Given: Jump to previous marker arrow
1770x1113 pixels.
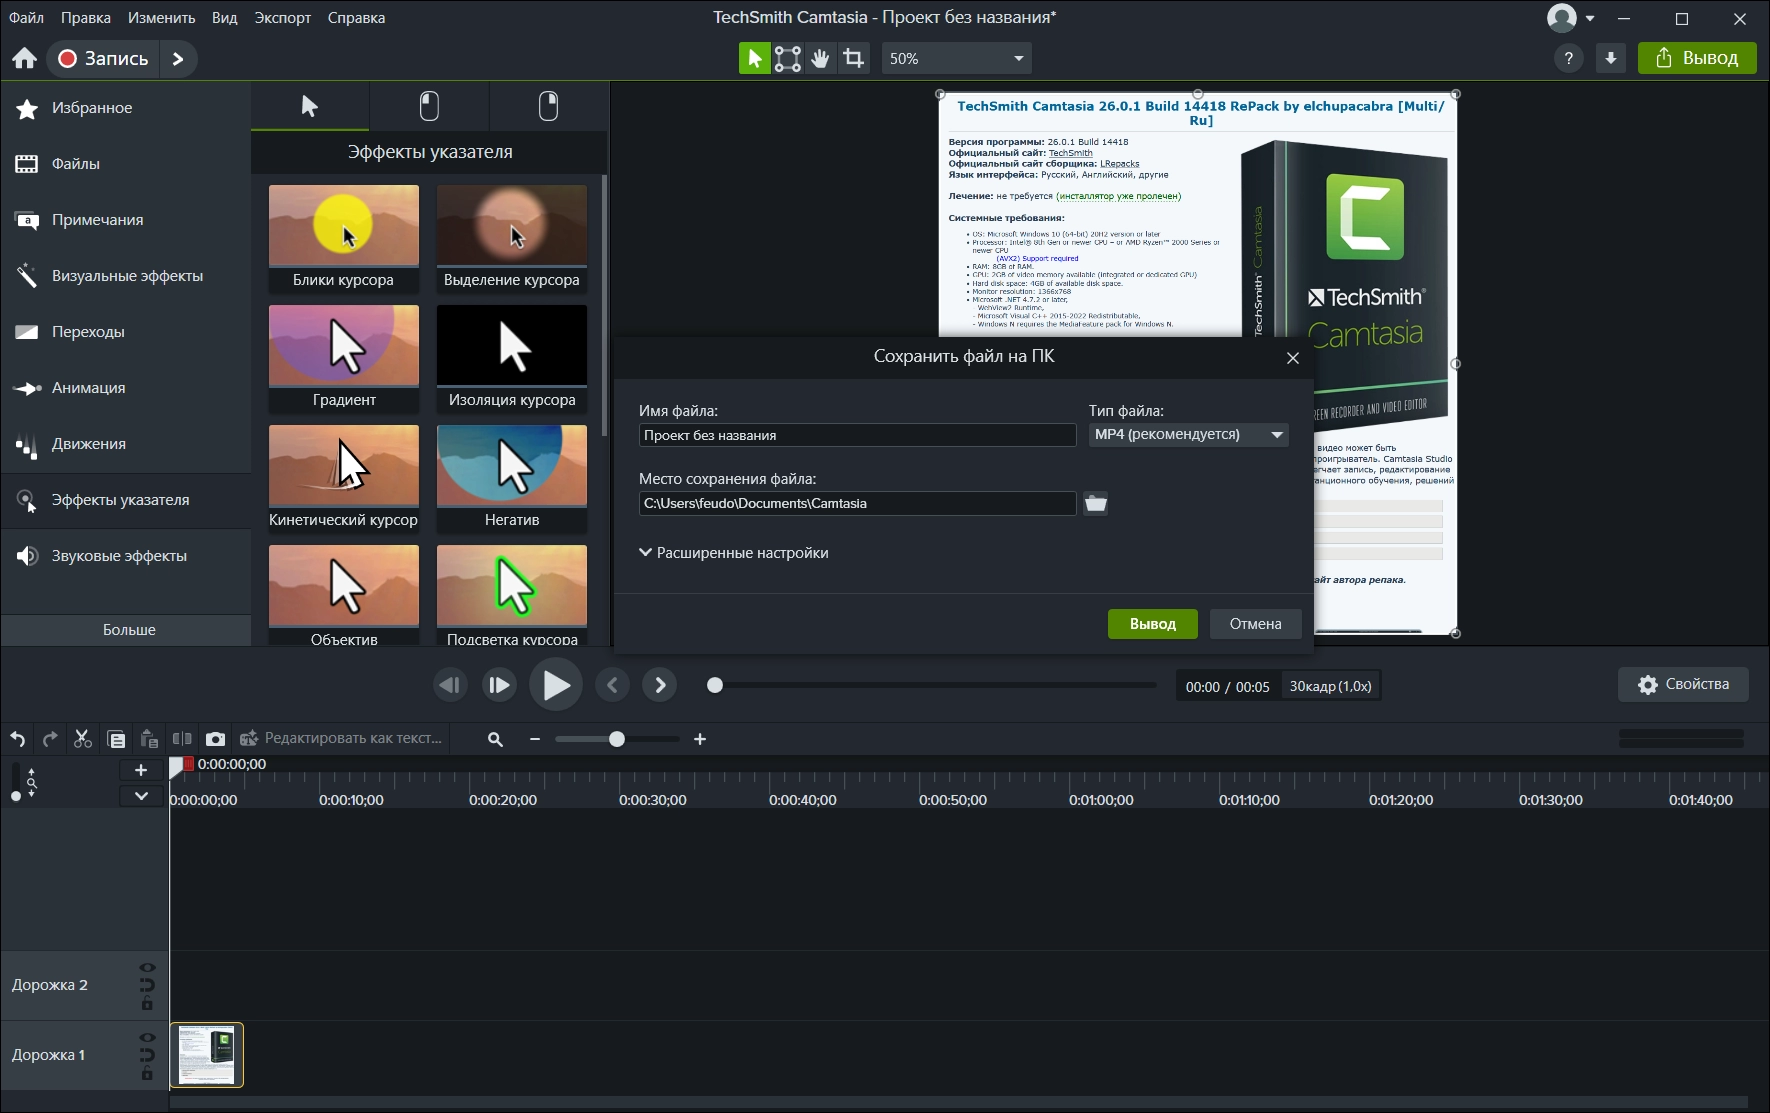Looking at the screenshot, I should (x=613, y=685).
